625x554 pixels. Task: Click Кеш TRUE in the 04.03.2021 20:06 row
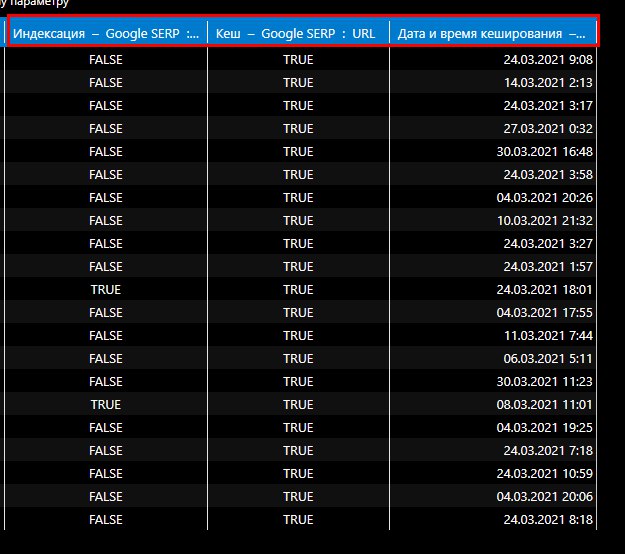[x=298, y=497]
